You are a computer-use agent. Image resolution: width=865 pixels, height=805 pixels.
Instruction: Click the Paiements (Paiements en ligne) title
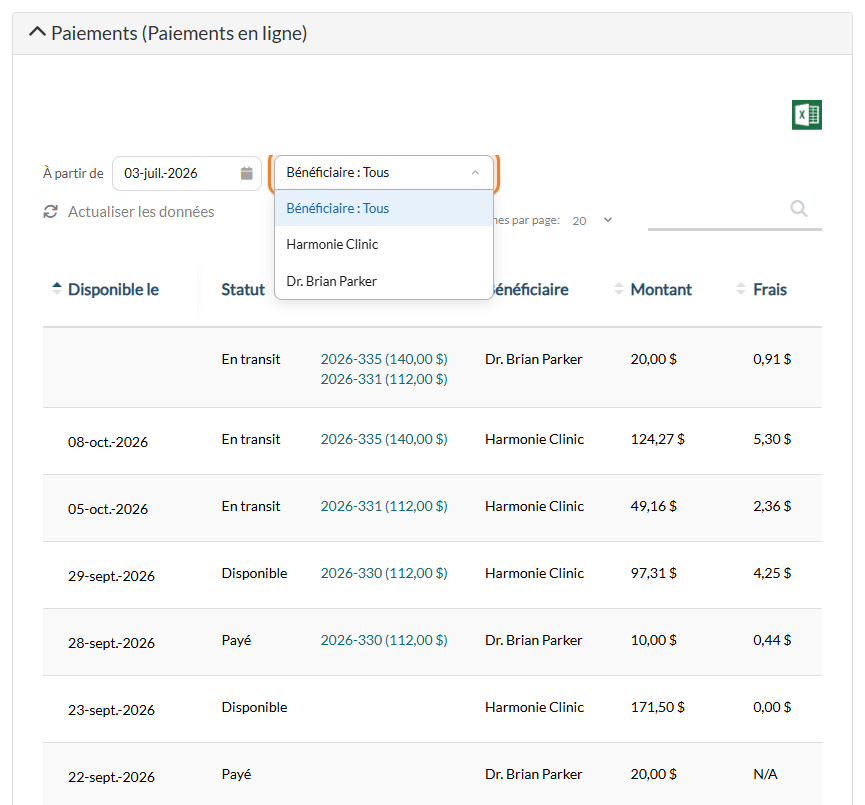(x=179, y=33)
